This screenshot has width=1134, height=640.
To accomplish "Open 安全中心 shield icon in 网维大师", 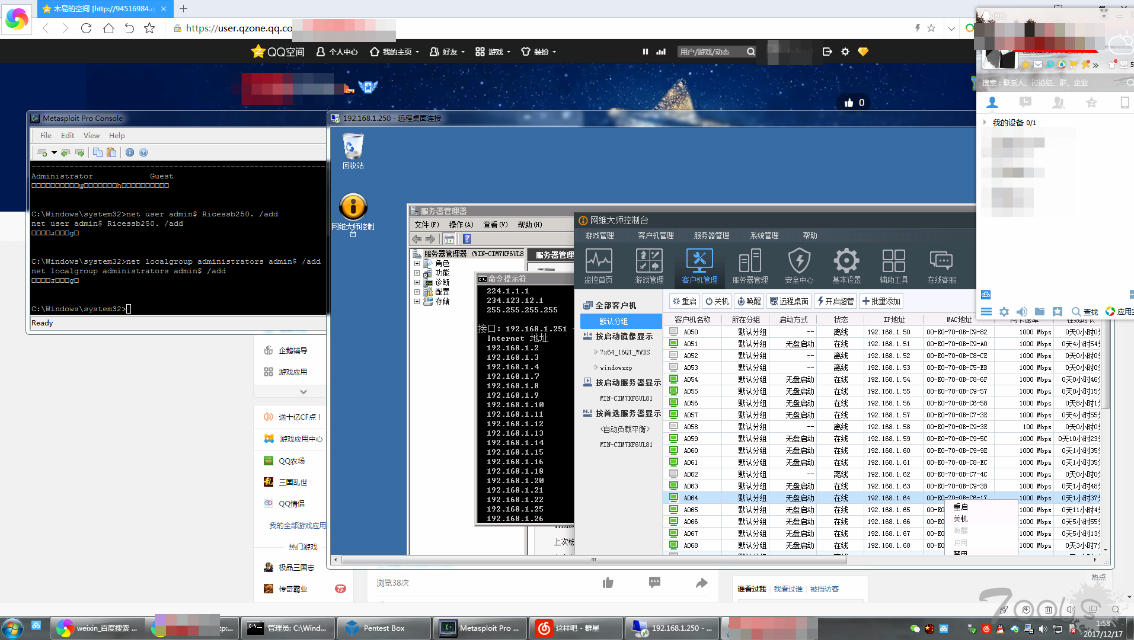I will click(798, 265).
